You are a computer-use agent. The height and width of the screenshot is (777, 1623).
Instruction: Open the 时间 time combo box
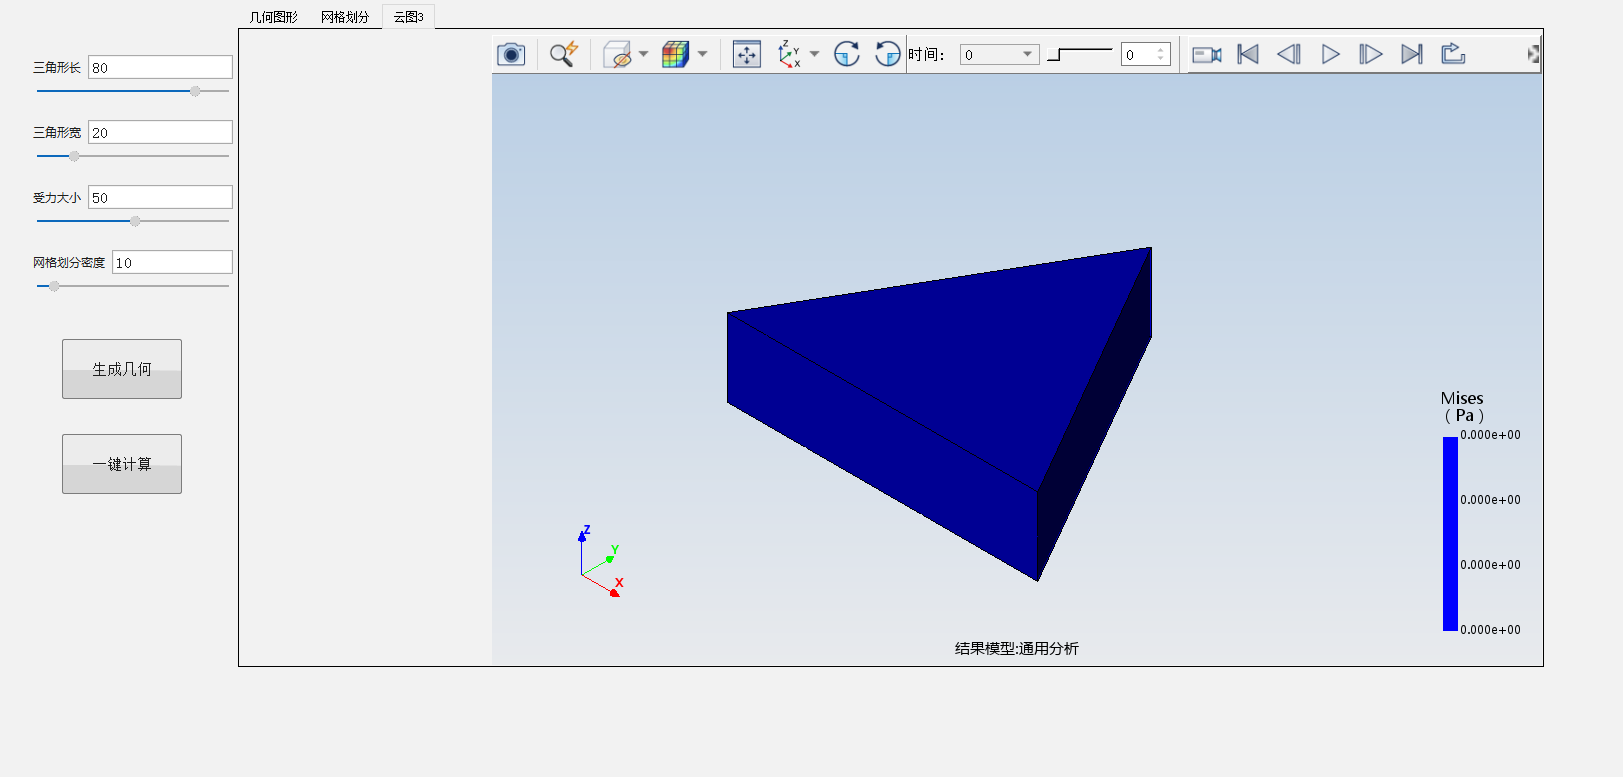click(999, 54)
